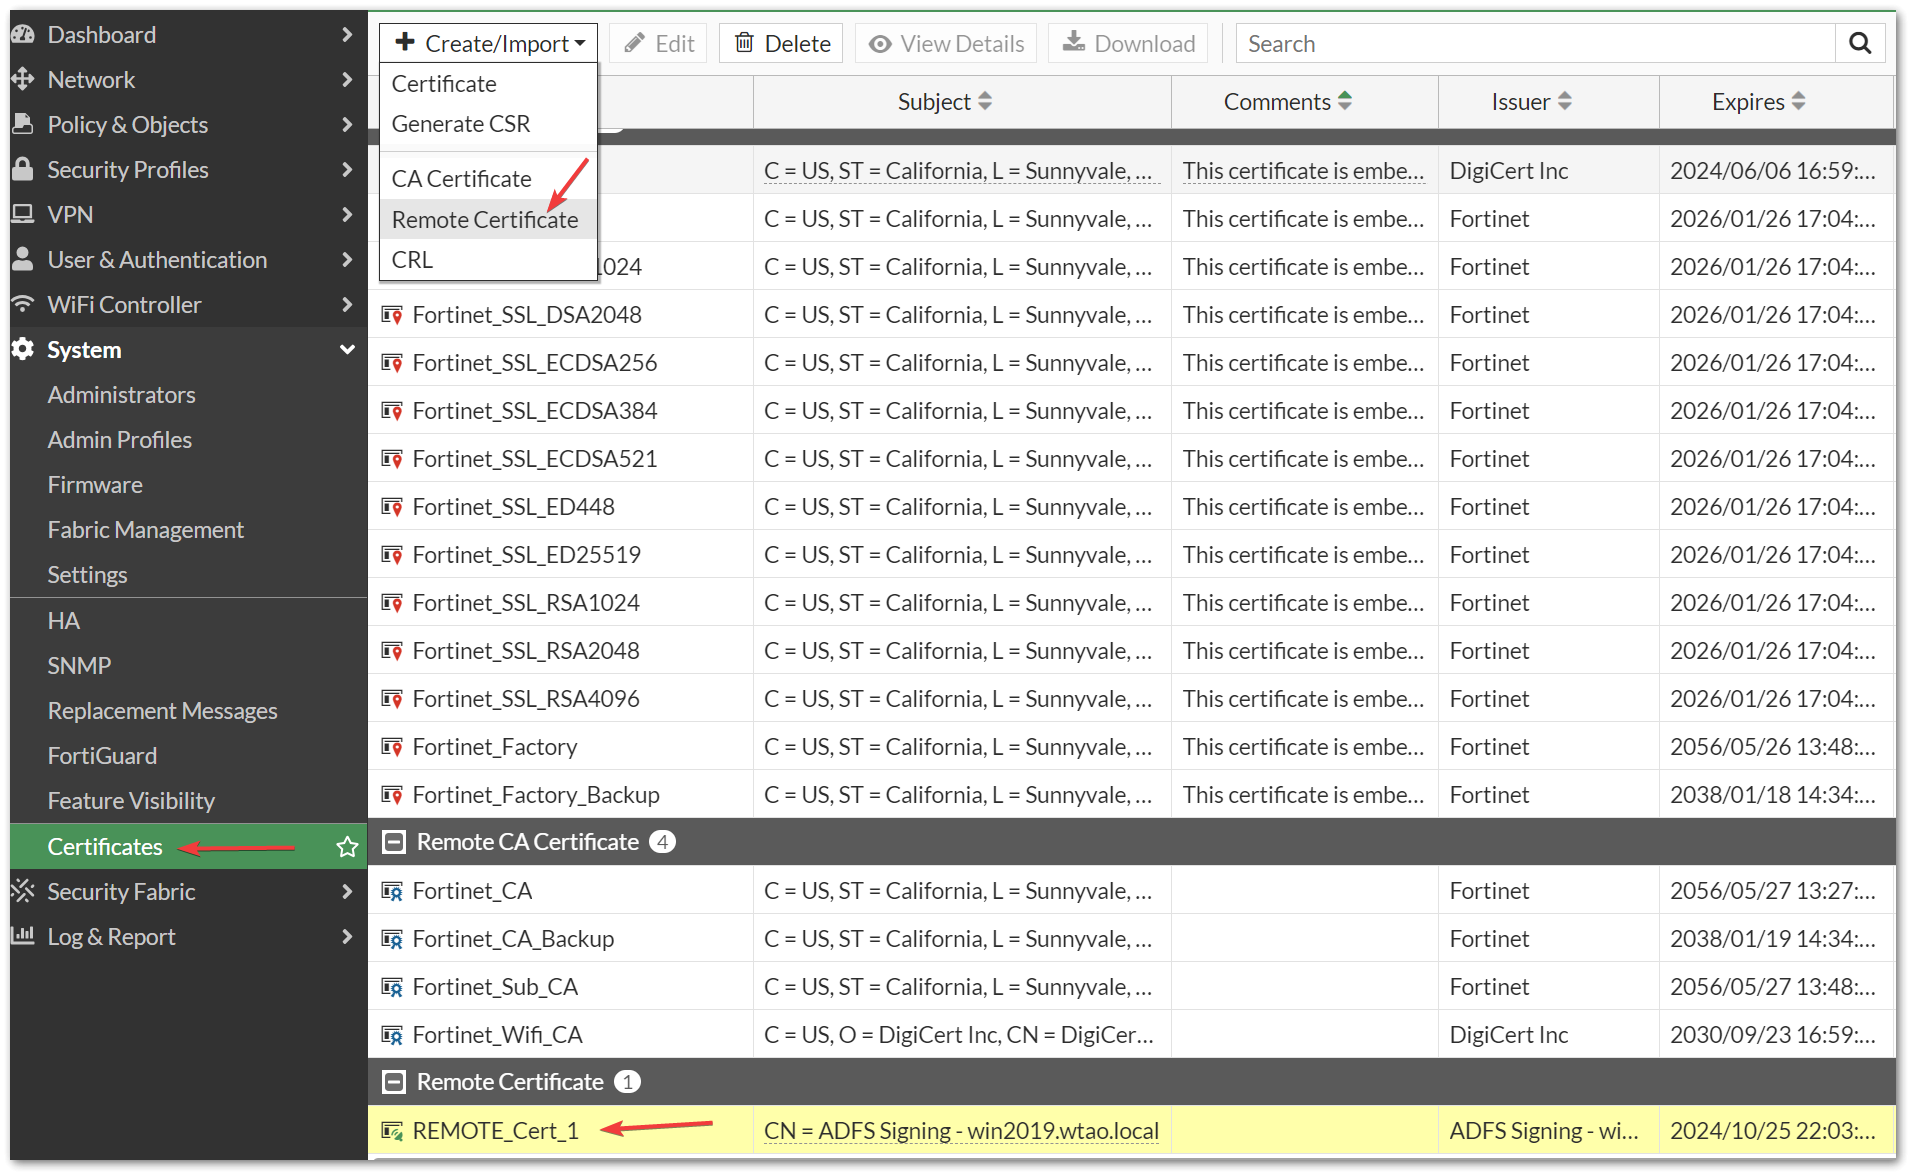Sort by the Expires column

click(1758, 102)
